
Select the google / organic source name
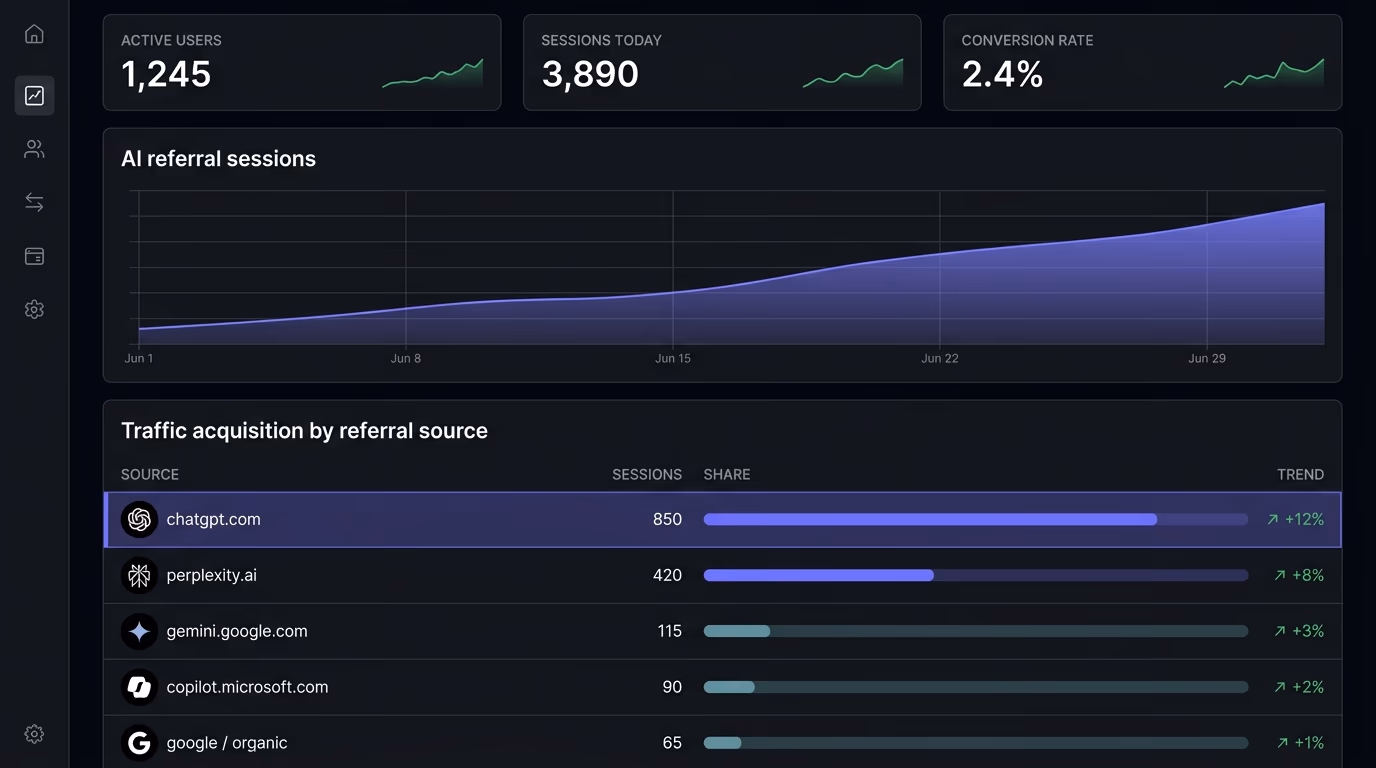point(227,743)
